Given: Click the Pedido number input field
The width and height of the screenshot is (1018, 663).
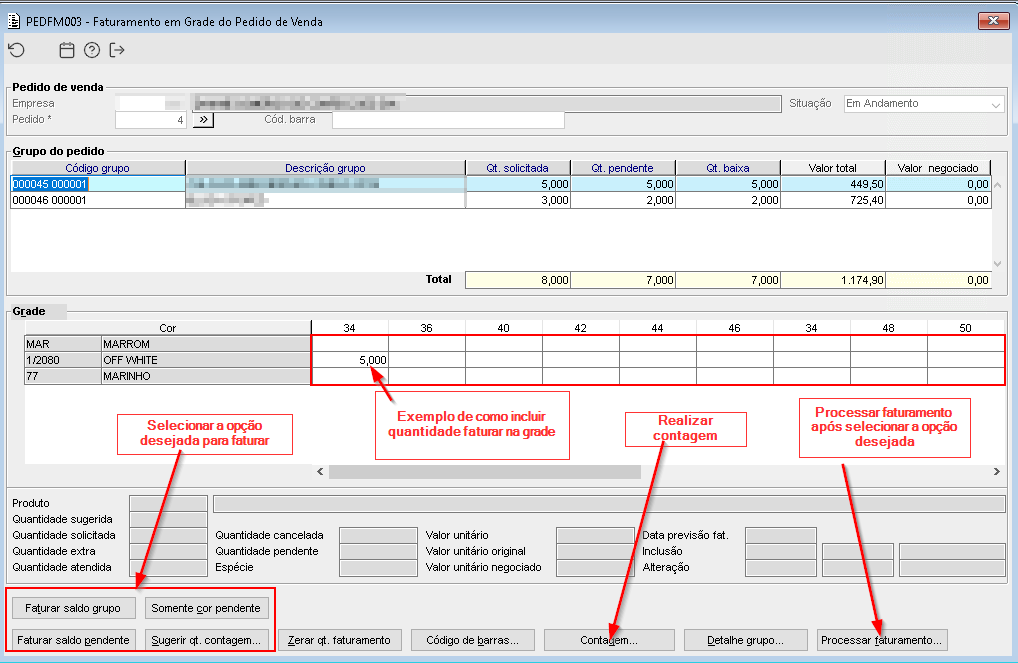Looking at the screenshot, I should 151,119.
